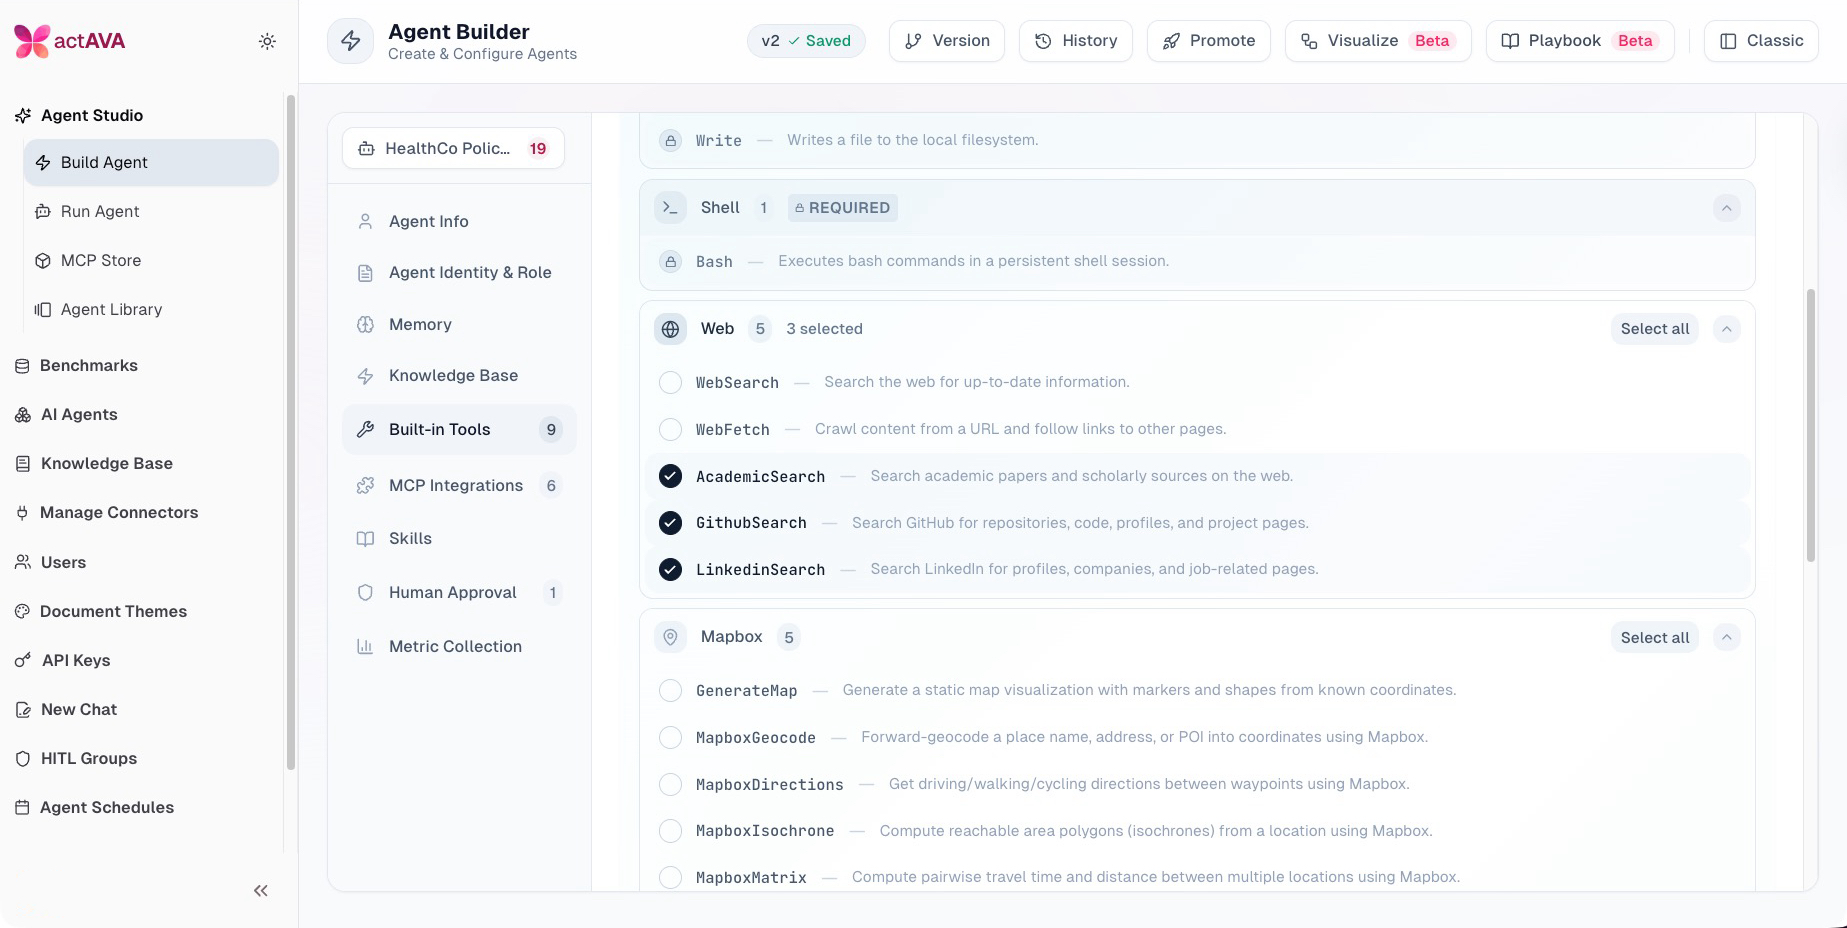1847x928 pixels.
Task: Collapse sidebar with double-chevron icon
Action: [x=261, y=890]
